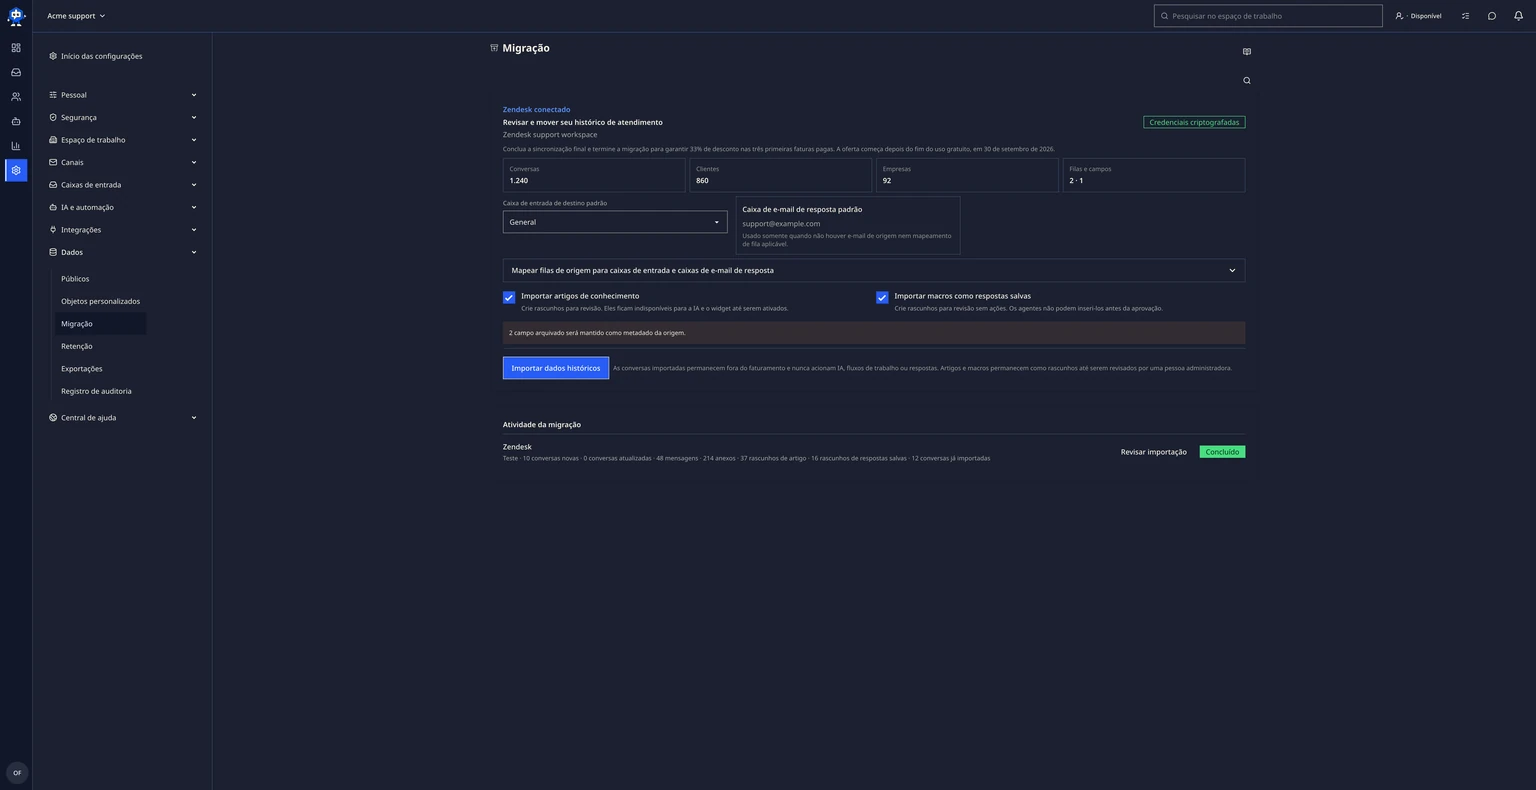
Task: Expand the Central de ajuda chevron
Action: pyautogui.click(x=194, y=418)
